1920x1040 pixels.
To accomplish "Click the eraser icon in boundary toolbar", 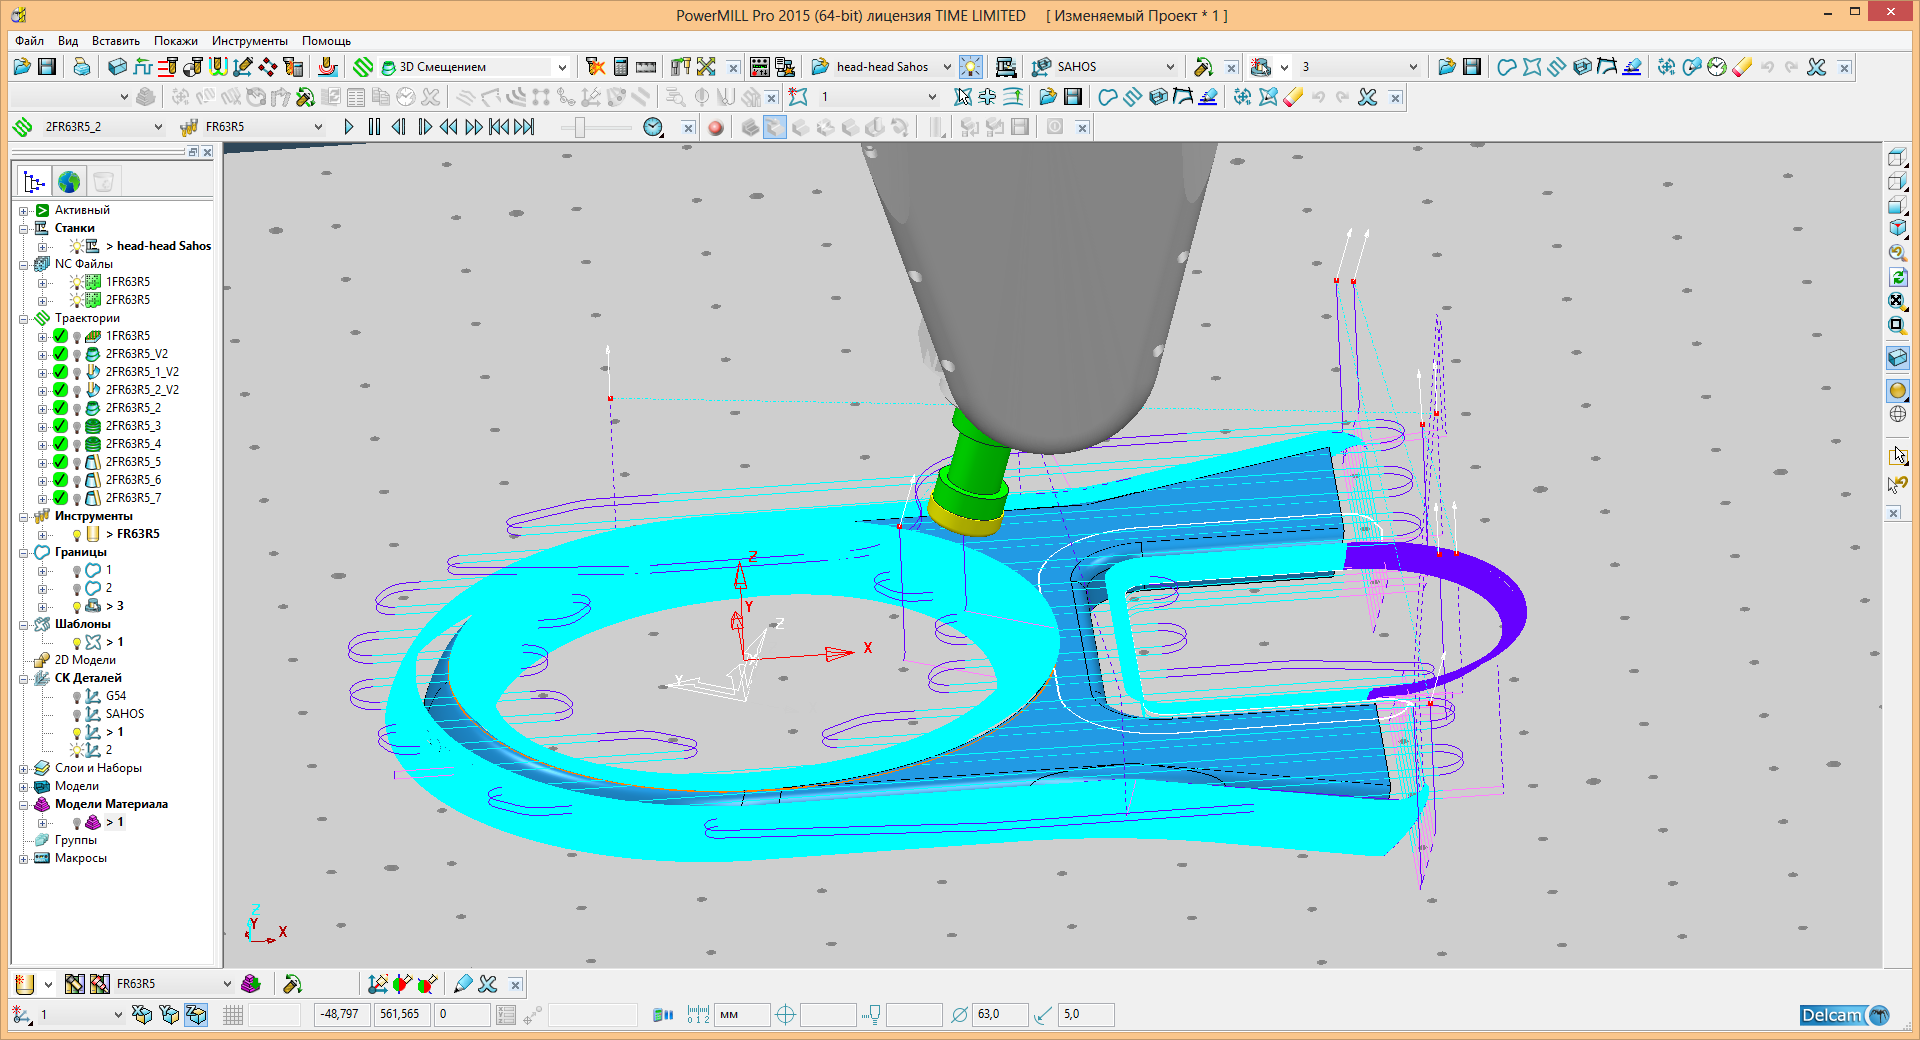I will pos(1742,67).
